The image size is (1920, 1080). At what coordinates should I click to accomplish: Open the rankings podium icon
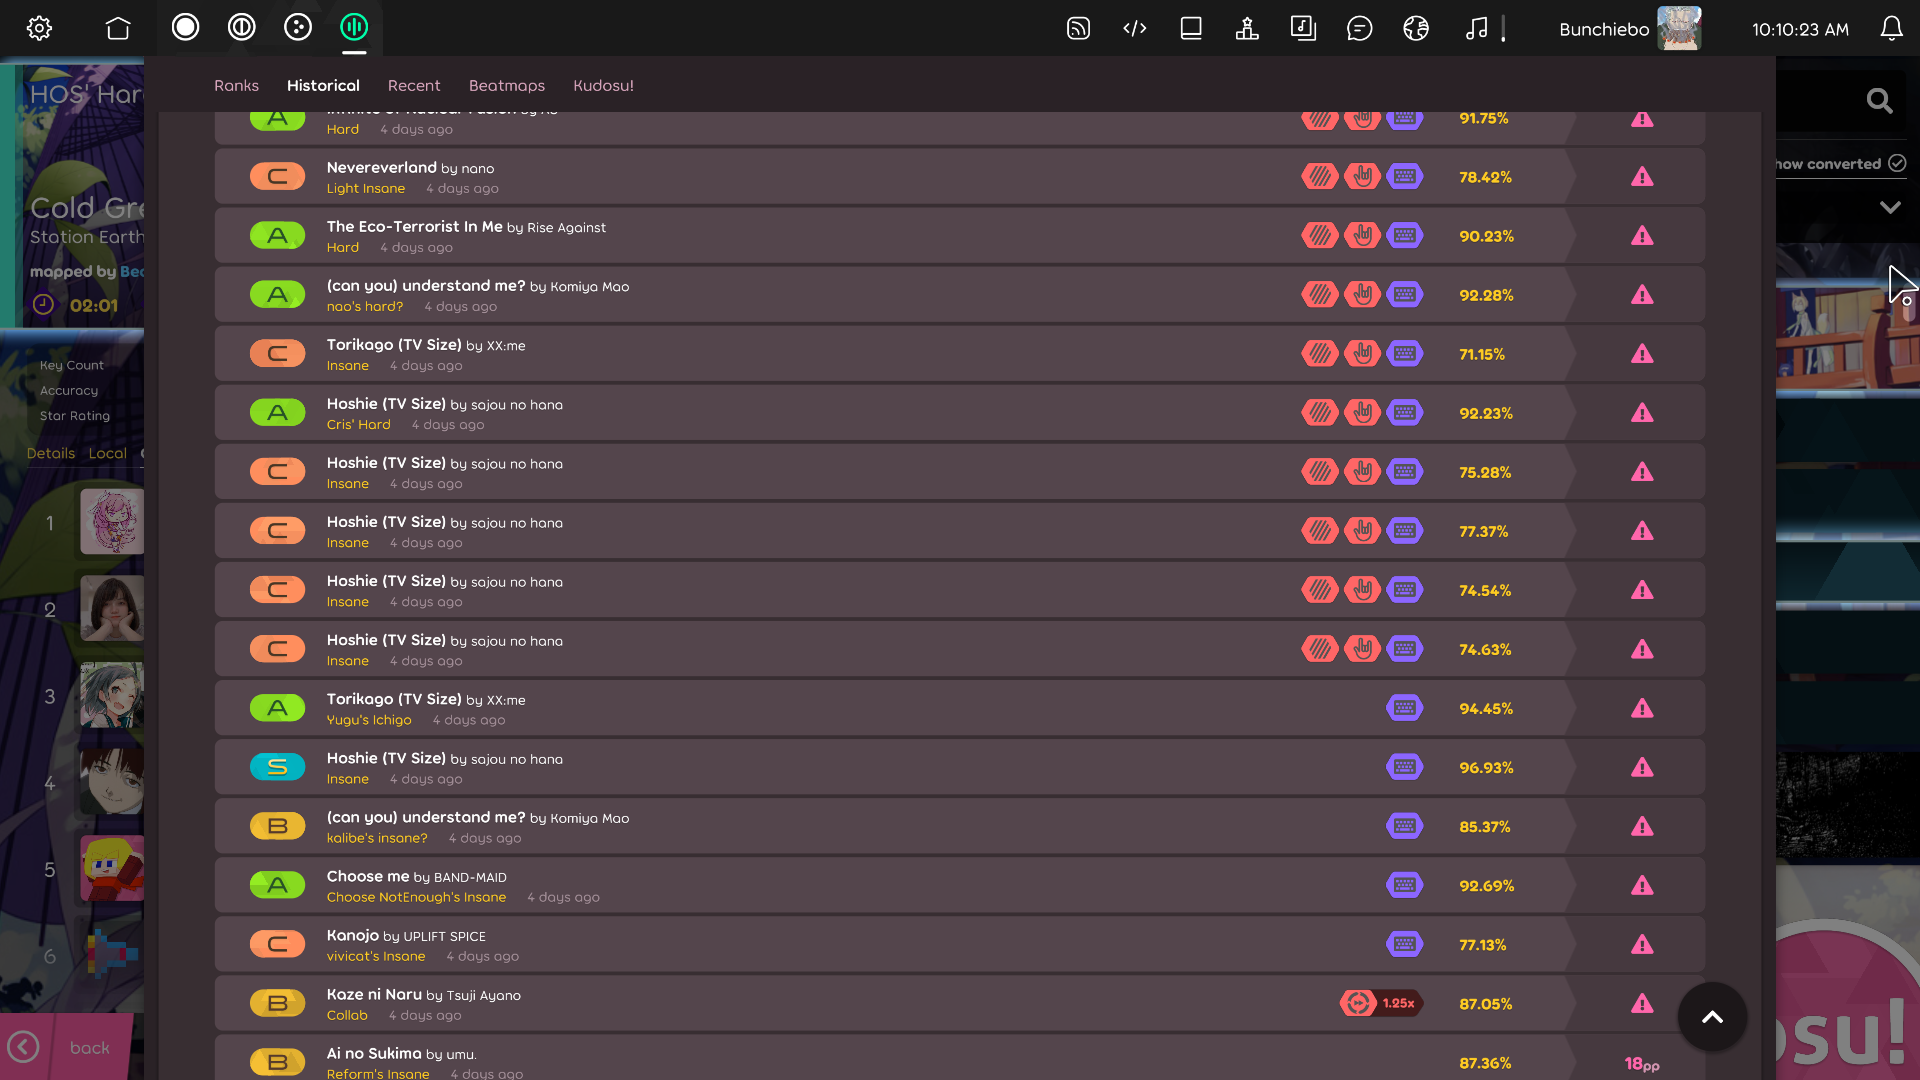click(x=1247, y=28)
